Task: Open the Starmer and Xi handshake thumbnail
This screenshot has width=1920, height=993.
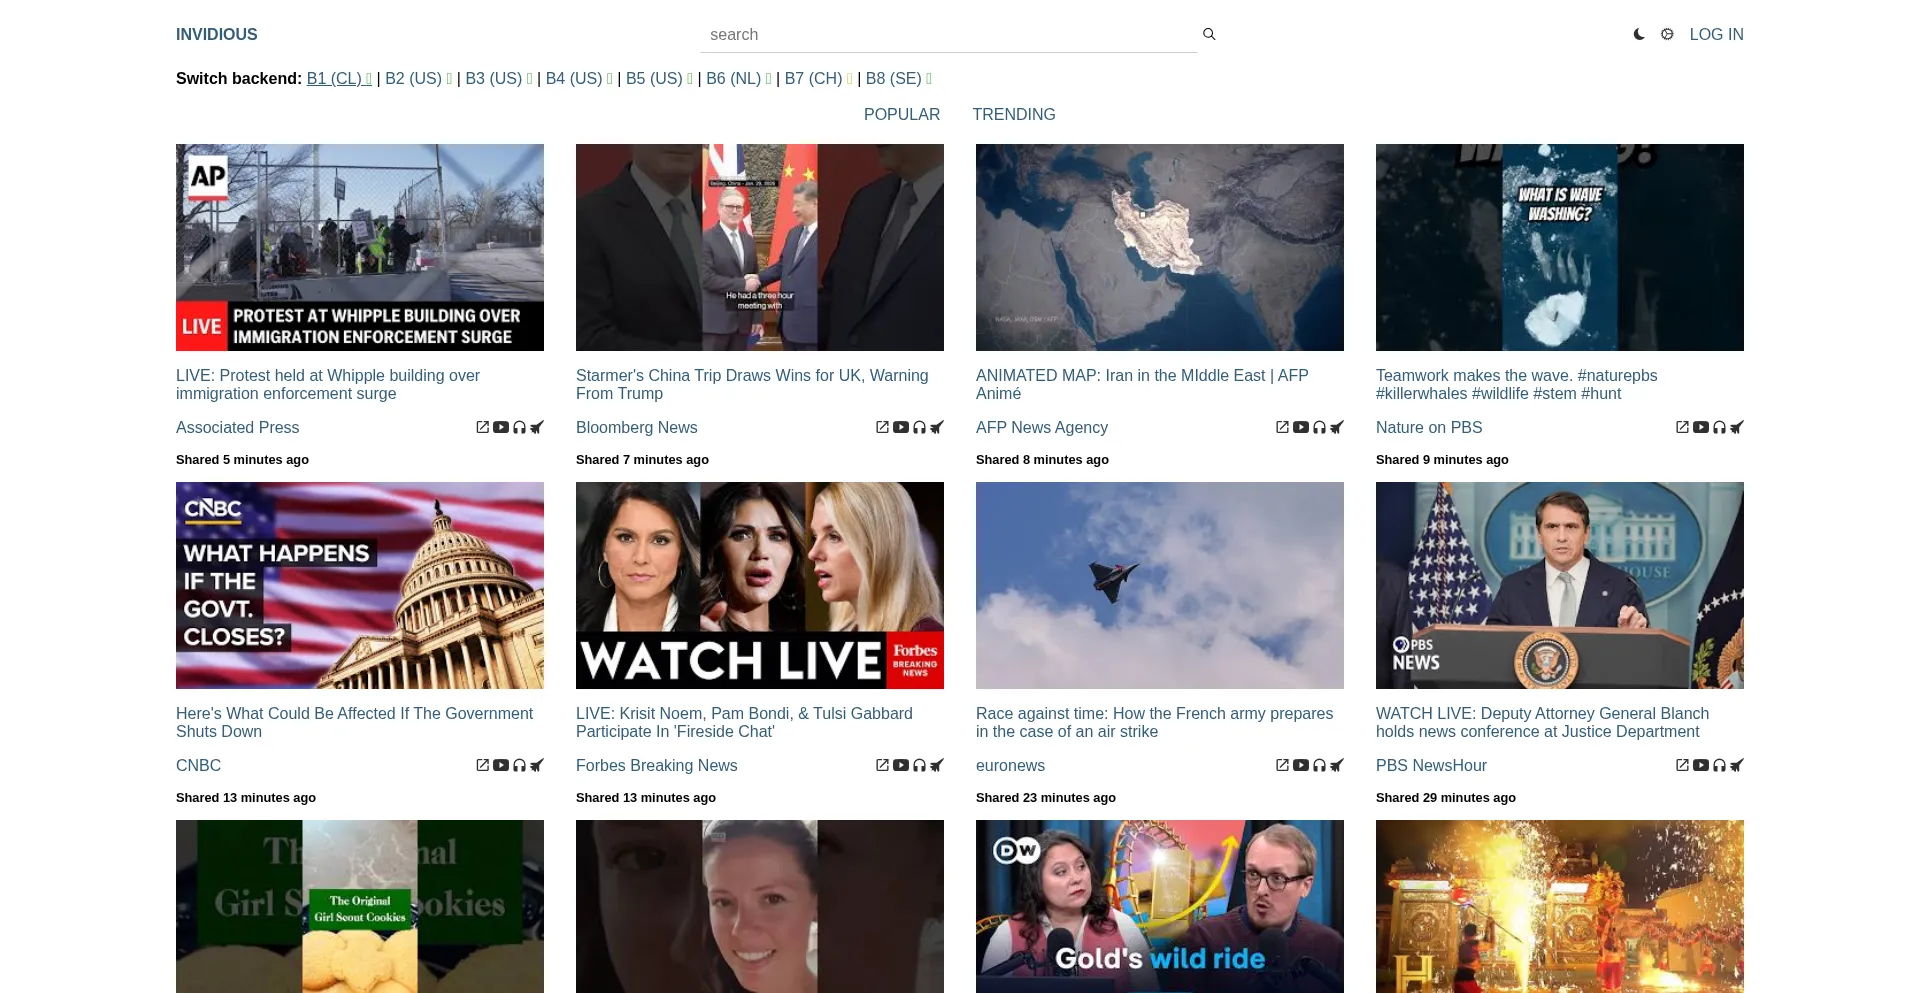Action: [x=760, y=247]
